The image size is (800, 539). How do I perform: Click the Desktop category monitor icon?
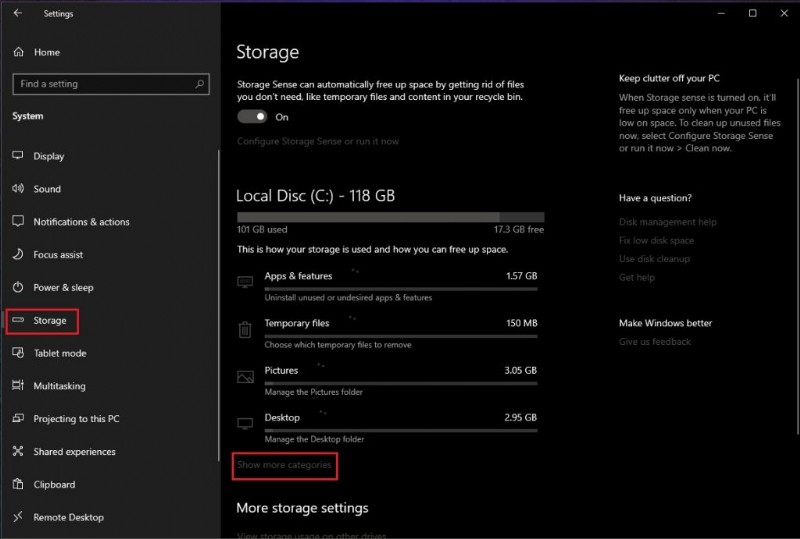click(x=245, y=424)
